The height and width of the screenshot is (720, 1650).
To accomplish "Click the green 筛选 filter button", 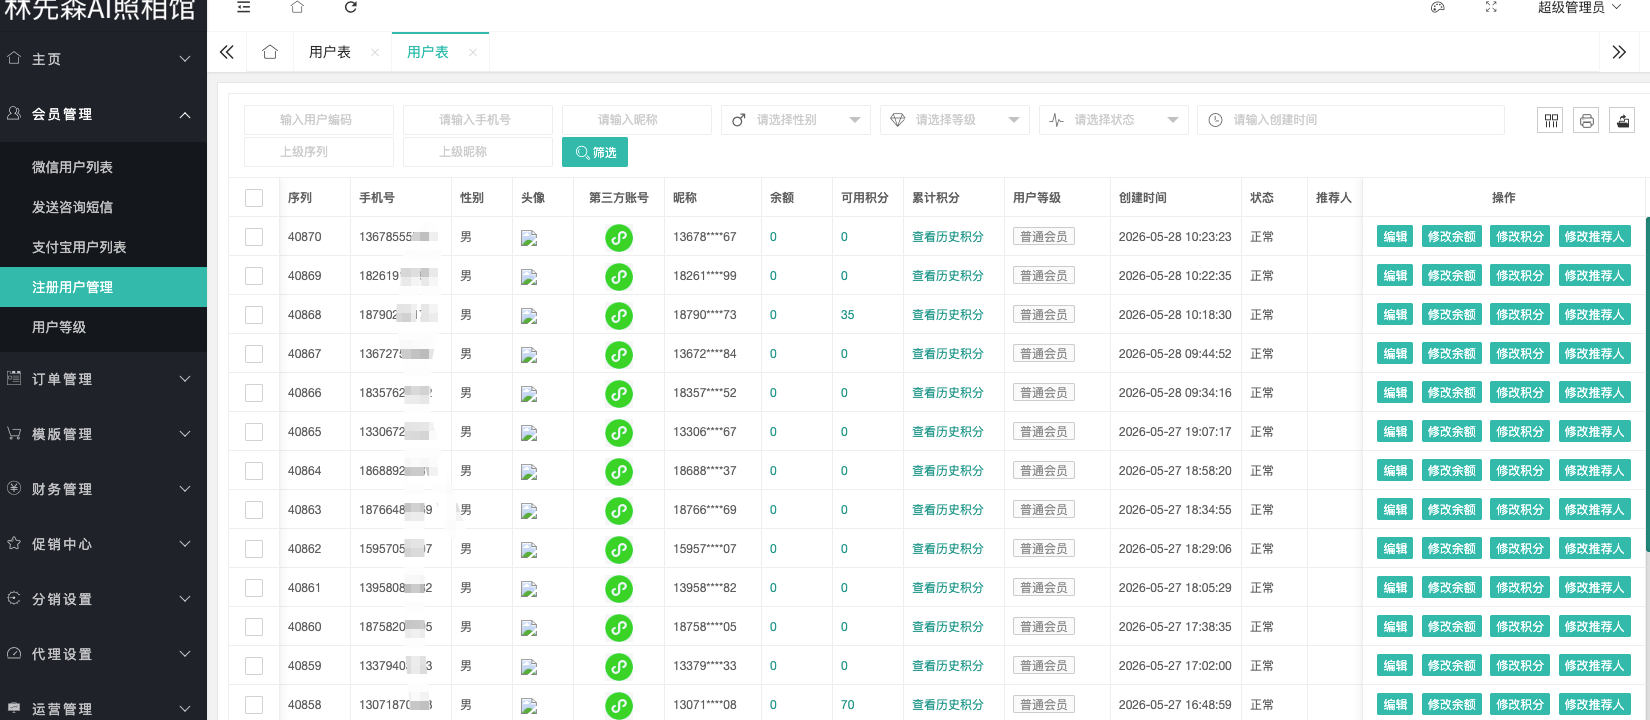I will [595, 152].
